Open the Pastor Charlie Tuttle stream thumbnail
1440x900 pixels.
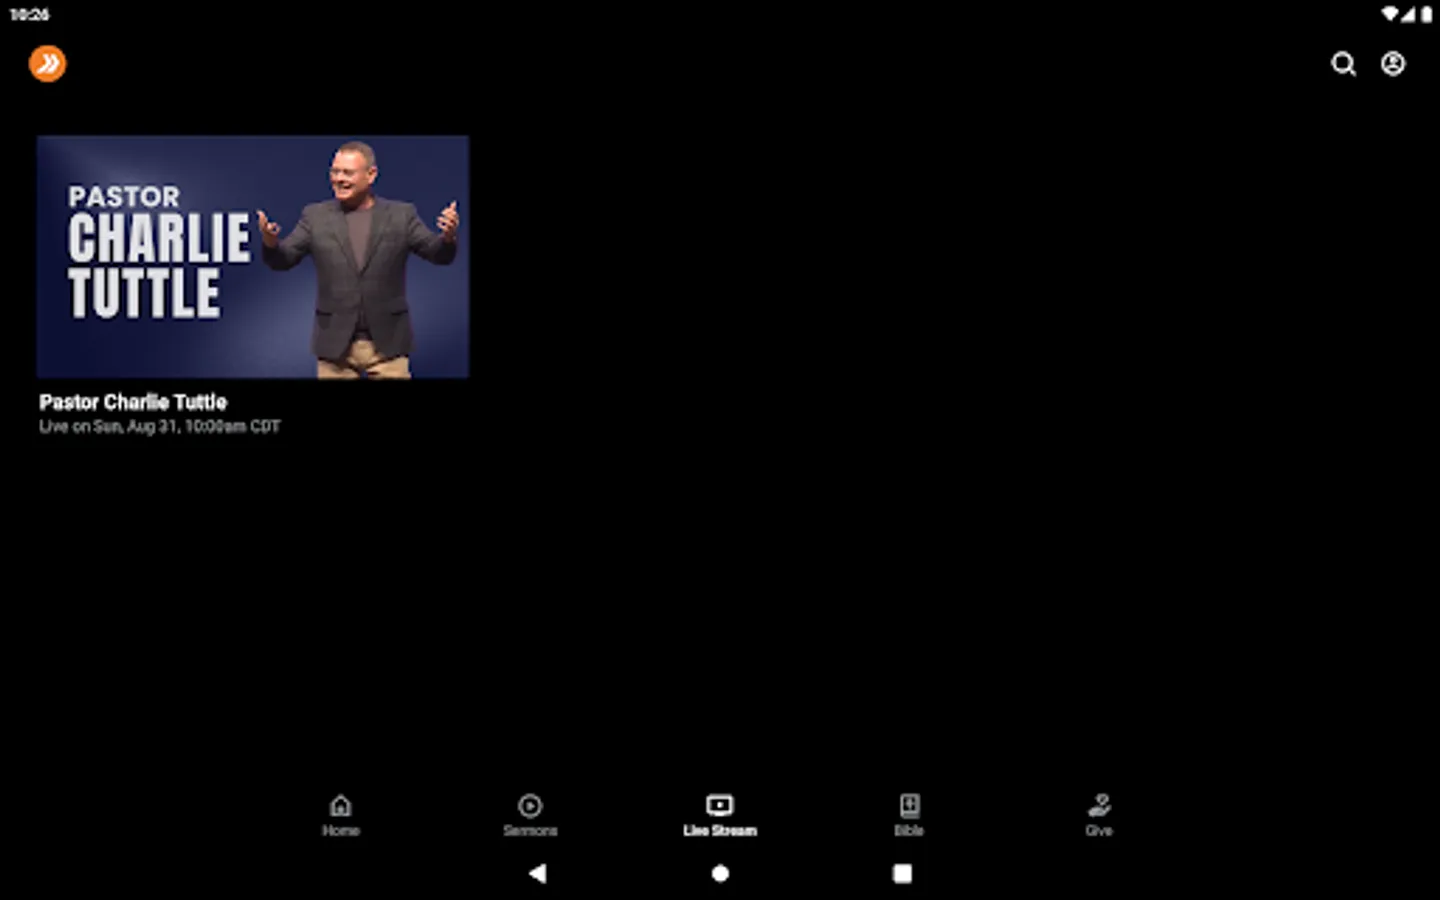(x=252, y=256)
